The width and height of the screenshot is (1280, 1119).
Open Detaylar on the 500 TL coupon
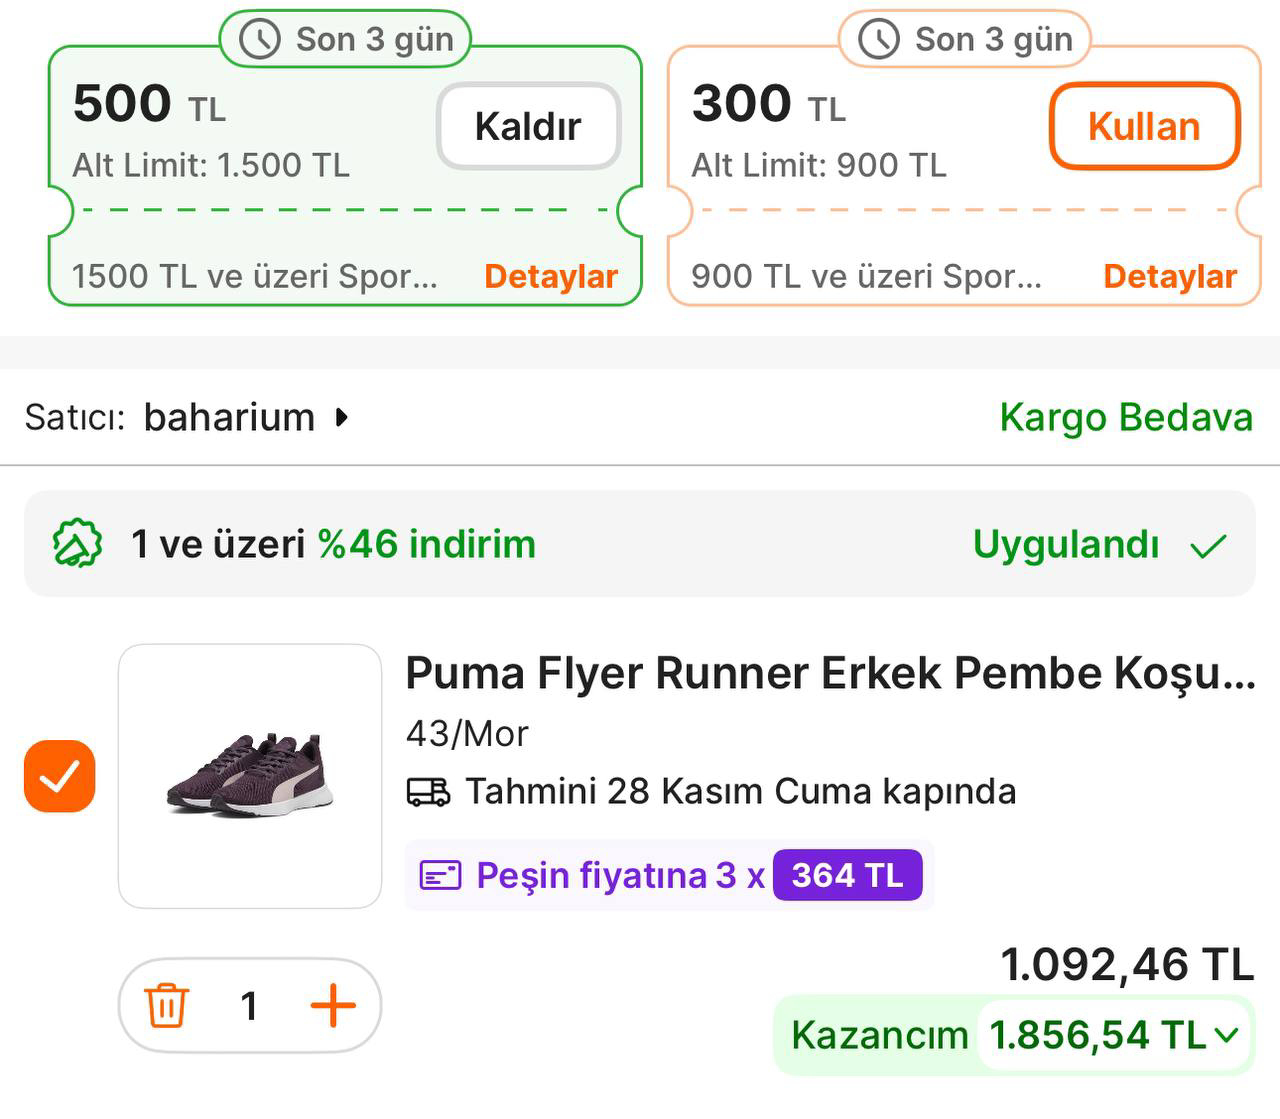click(x=550, y=276)
